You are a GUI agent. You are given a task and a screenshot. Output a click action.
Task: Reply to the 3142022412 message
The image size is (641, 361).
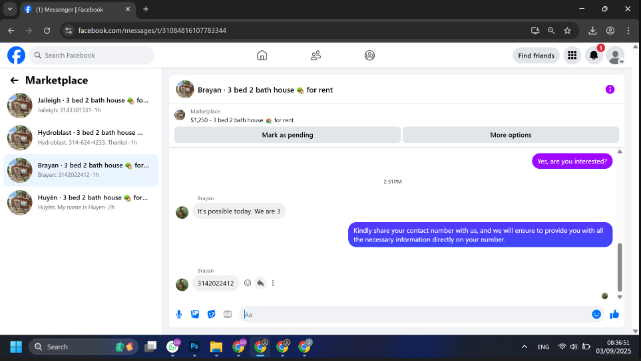[x=260, y=283]
